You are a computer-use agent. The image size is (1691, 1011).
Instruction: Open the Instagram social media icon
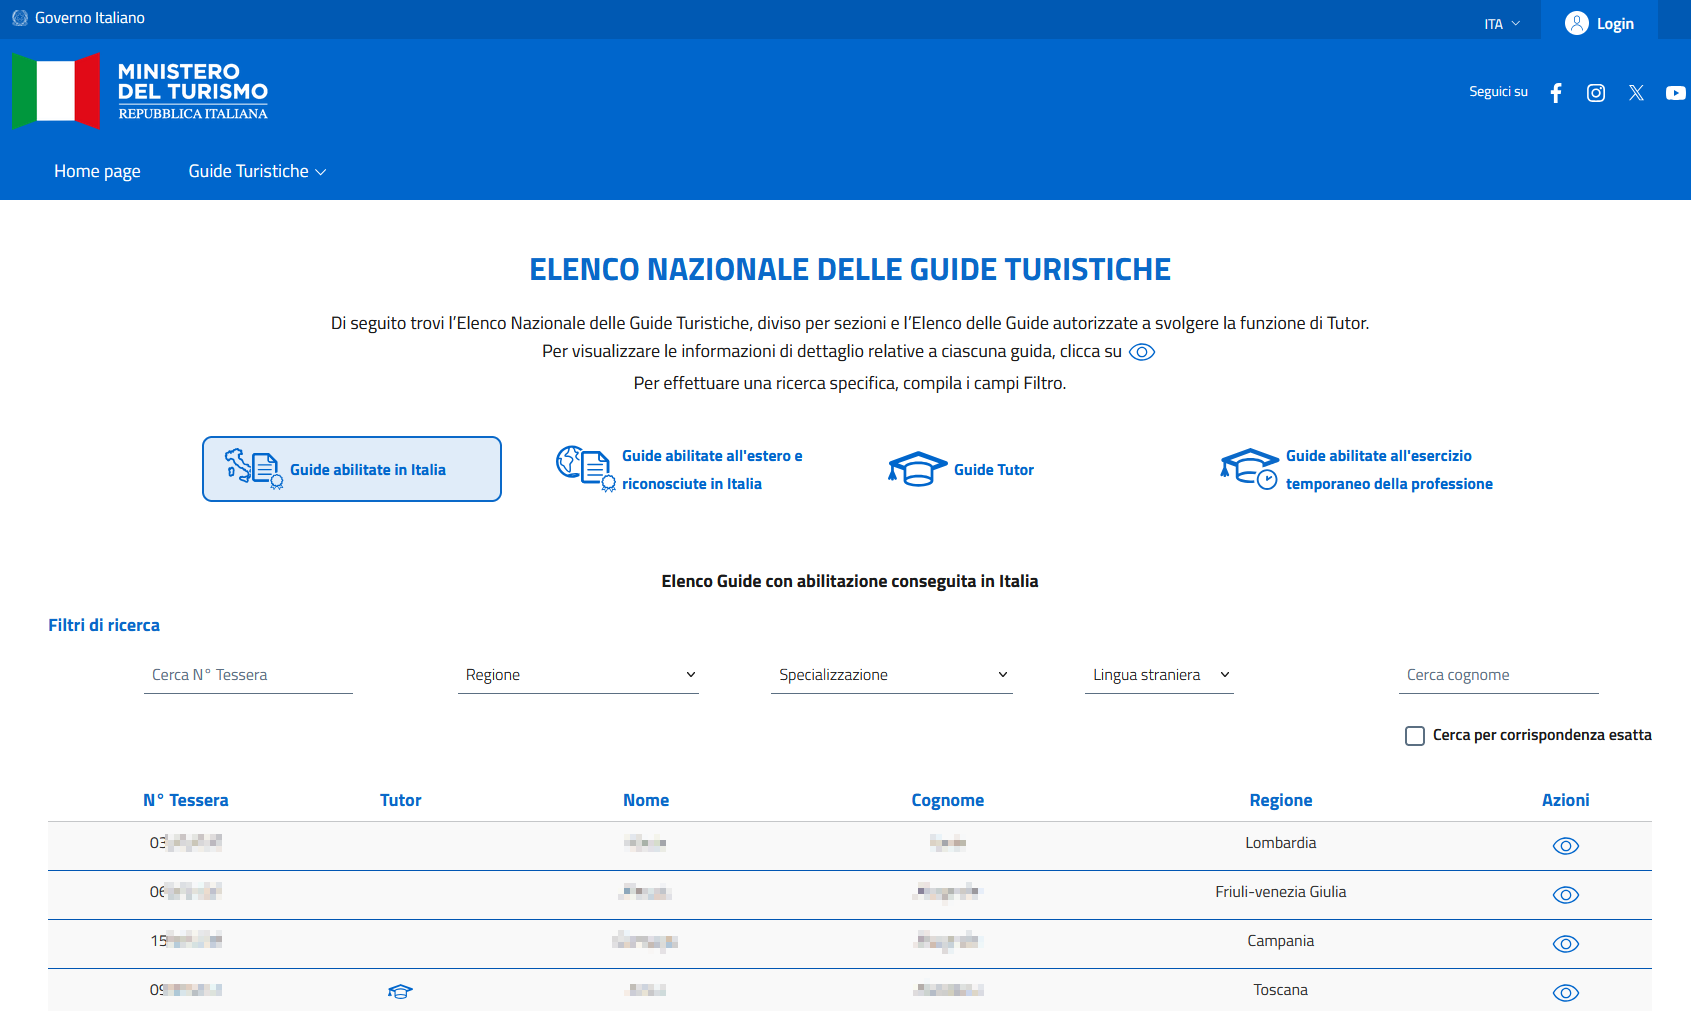pyautogui.click(x=1596, y=93)
